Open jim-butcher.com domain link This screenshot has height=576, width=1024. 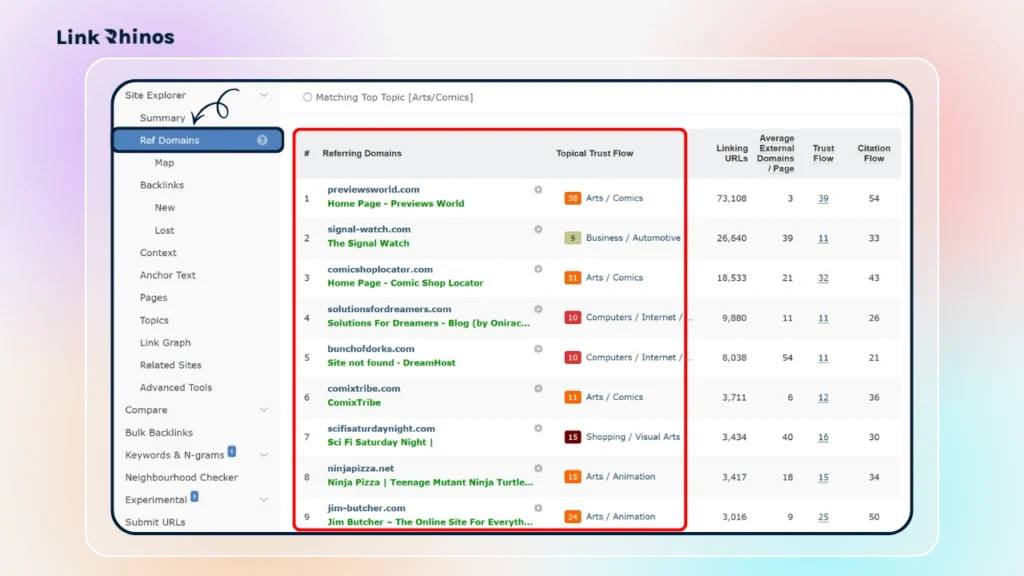[366, 508]
